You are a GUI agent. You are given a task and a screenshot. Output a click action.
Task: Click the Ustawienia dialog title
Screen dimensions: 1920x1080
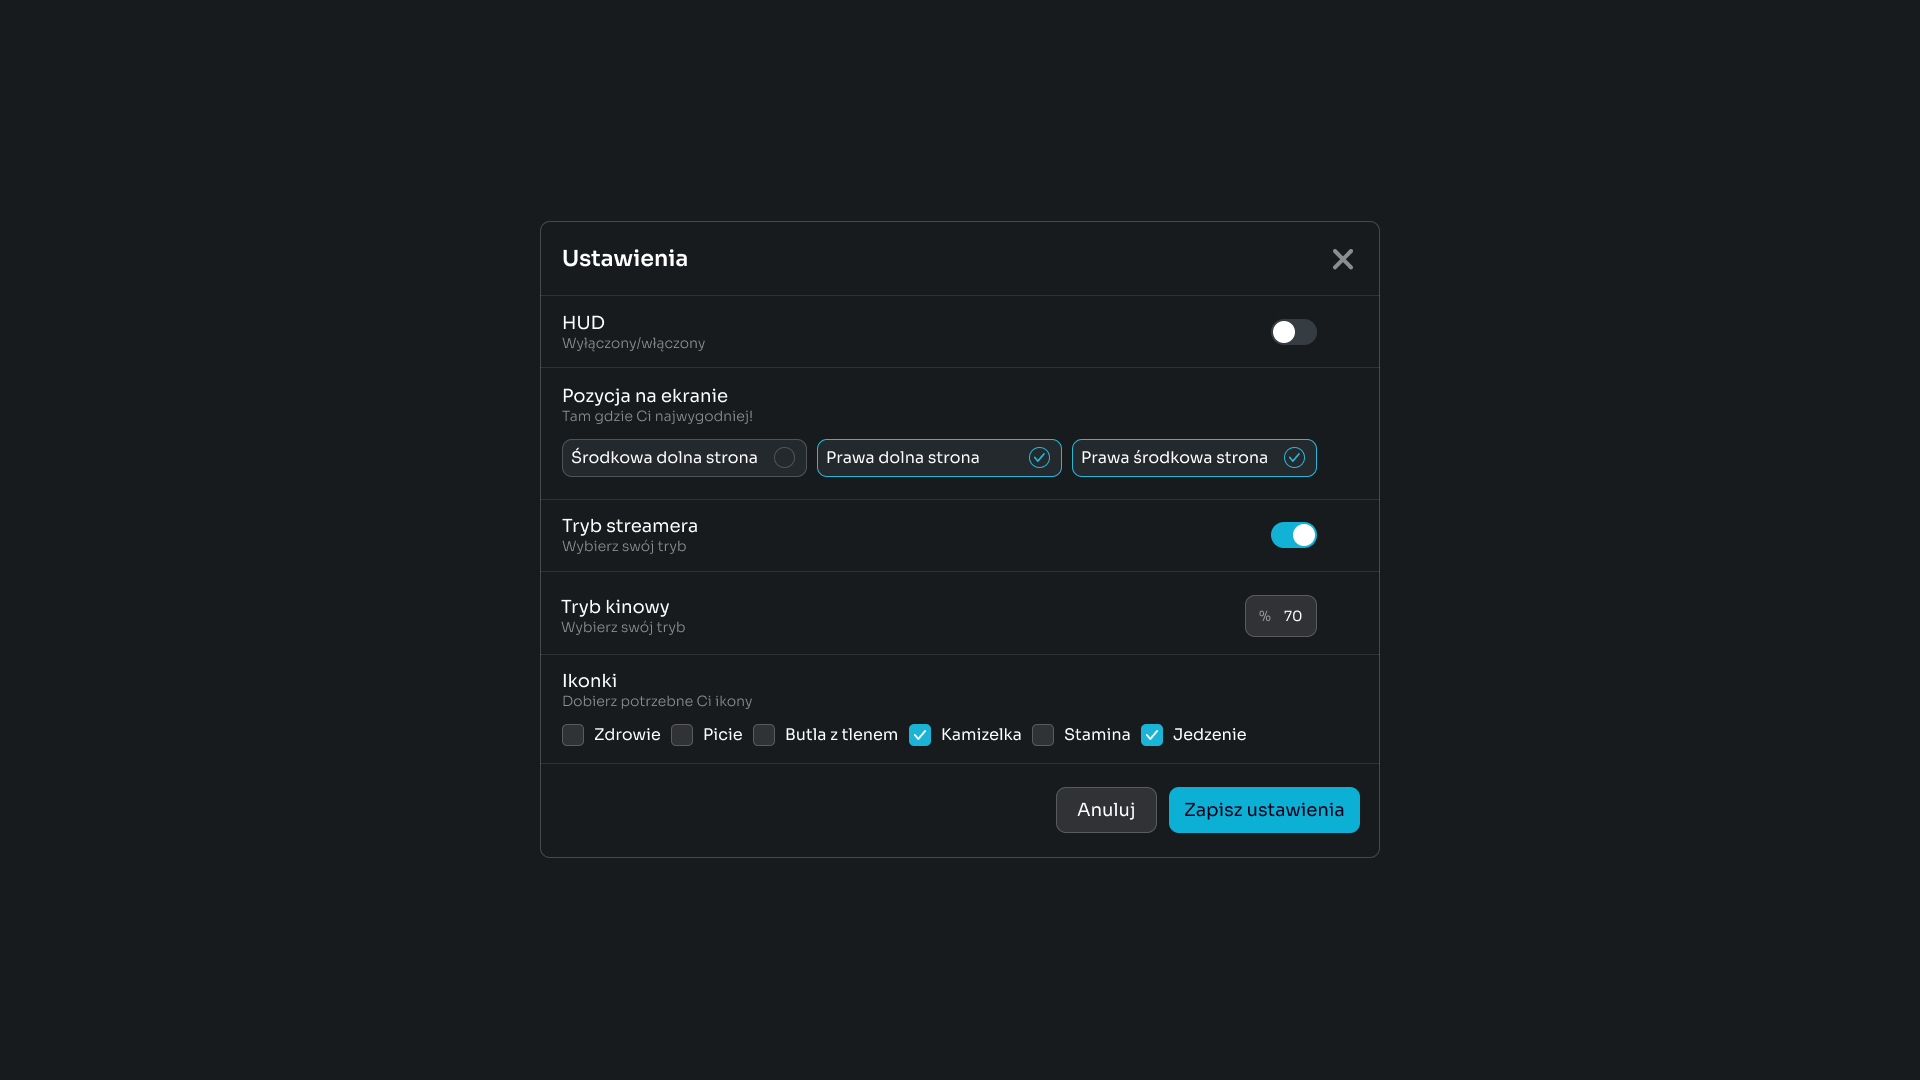[x=624, y=259]
